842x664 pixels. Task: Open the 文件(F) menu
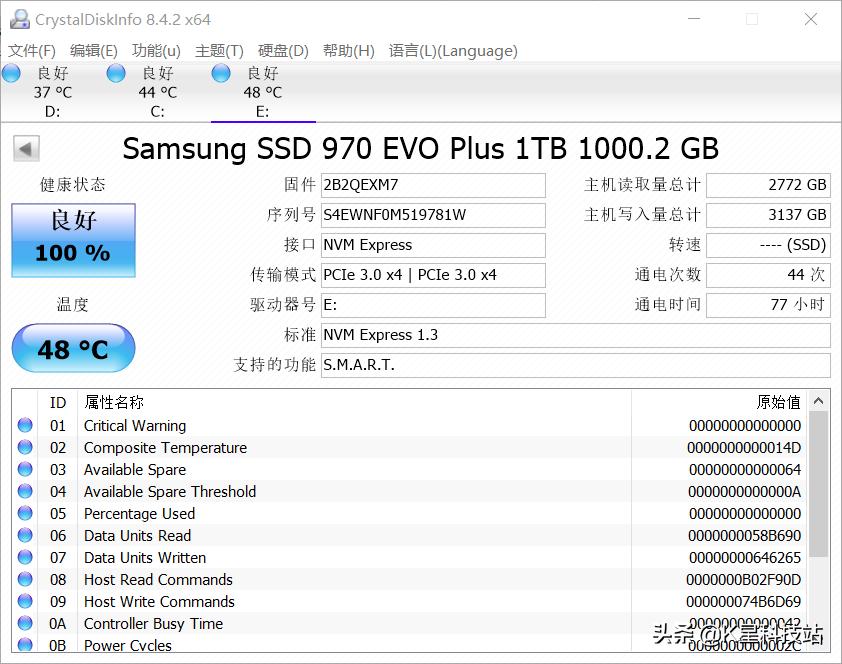[33, 50]
